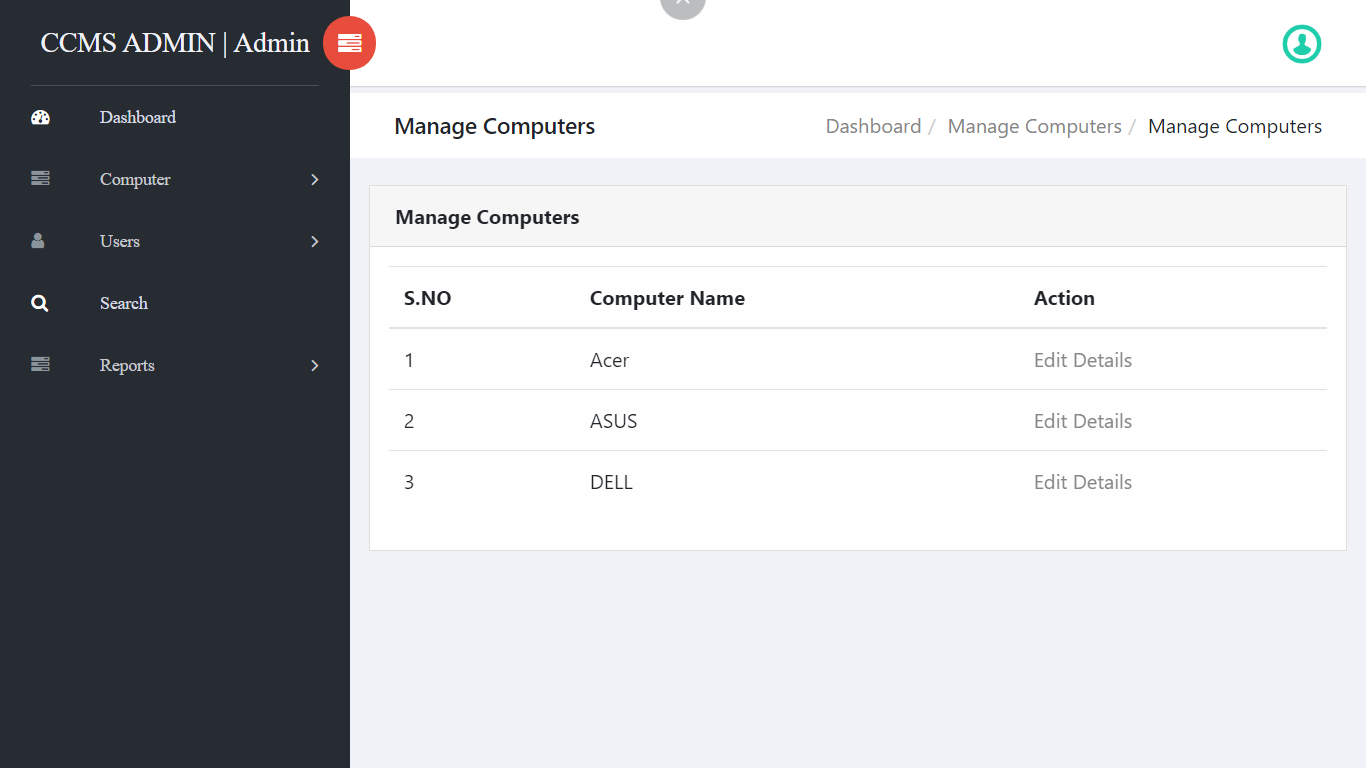Open Dashboard from the breadcrumb trail
1366x768 pixels.
873,126
